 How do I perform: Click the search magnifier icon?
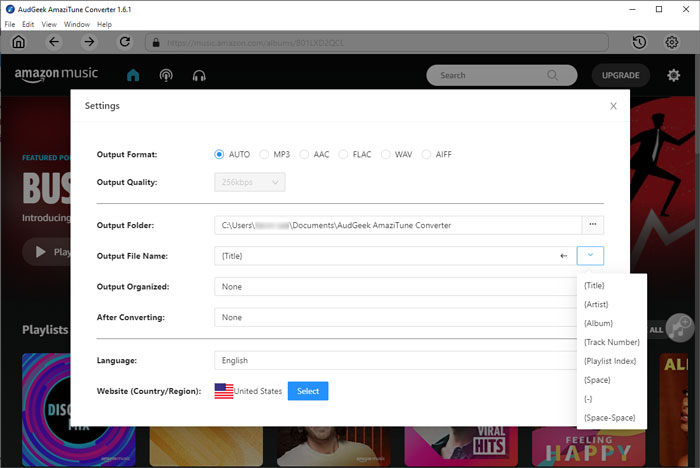pos(552,75)
